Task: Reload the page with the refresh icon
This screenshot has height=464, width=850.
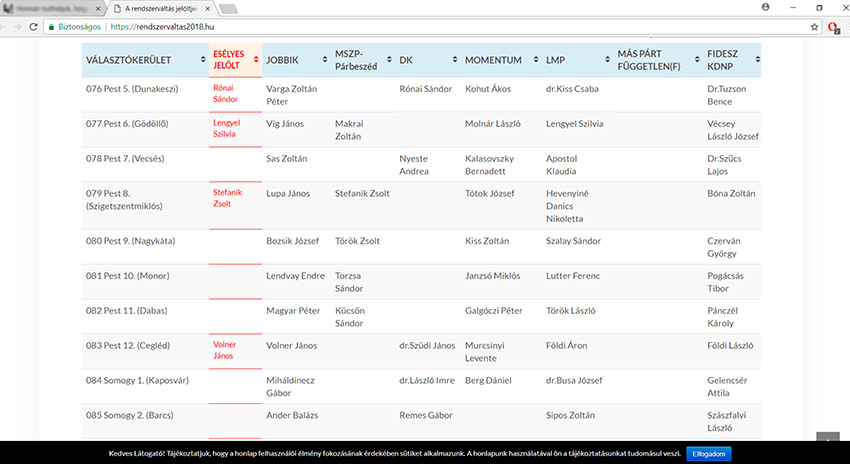Action: 33,27
